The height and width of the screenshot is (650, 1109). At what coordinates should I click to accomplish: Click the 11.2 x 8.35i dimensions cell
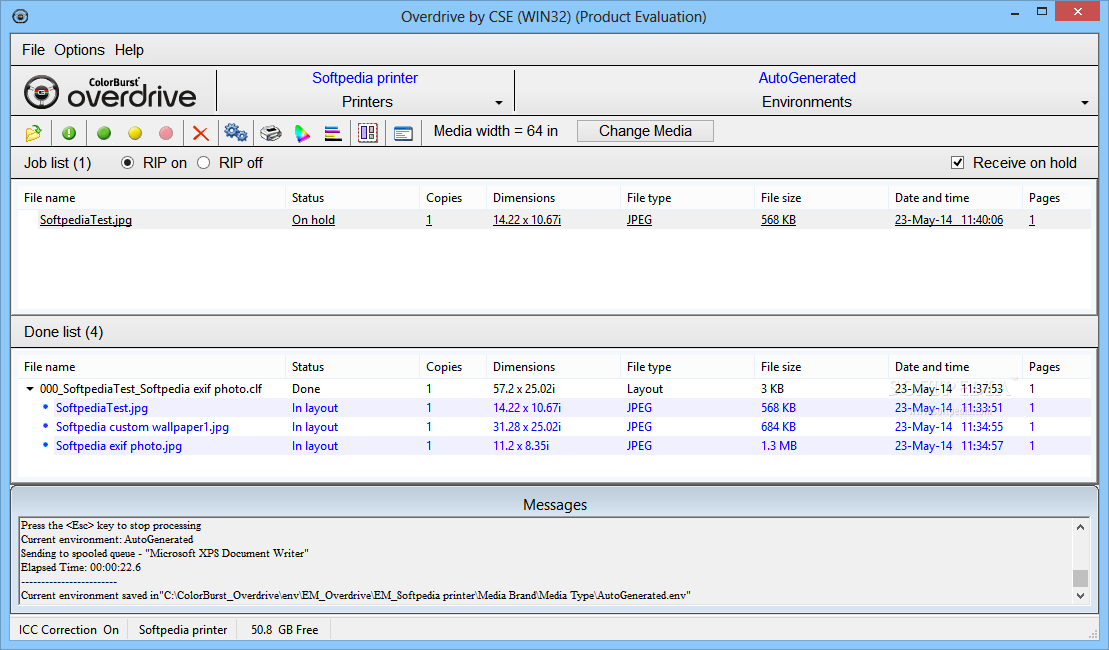pos(521,446)
